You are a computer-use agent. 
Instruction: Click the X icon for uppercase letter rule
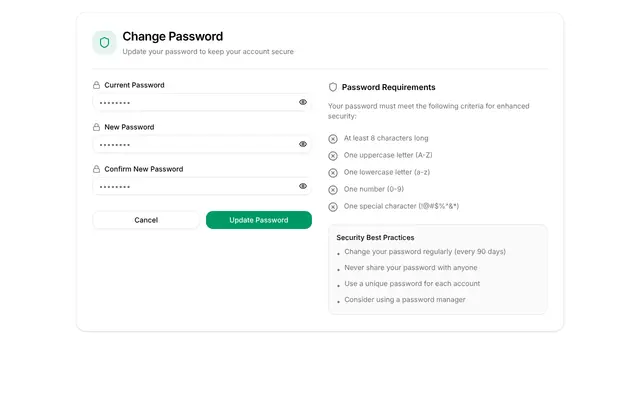tap(333, 156)
